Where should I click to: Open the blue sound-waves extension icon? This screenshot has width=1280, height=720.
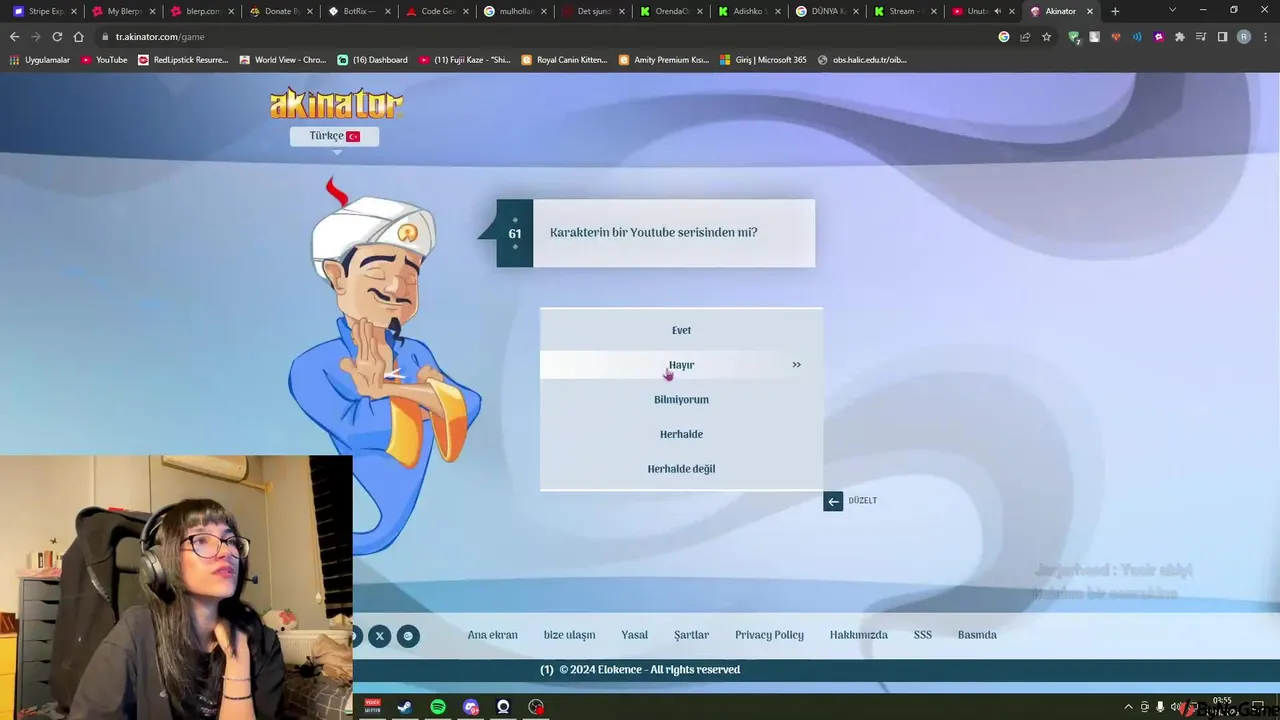click(x=1137, y=37)
